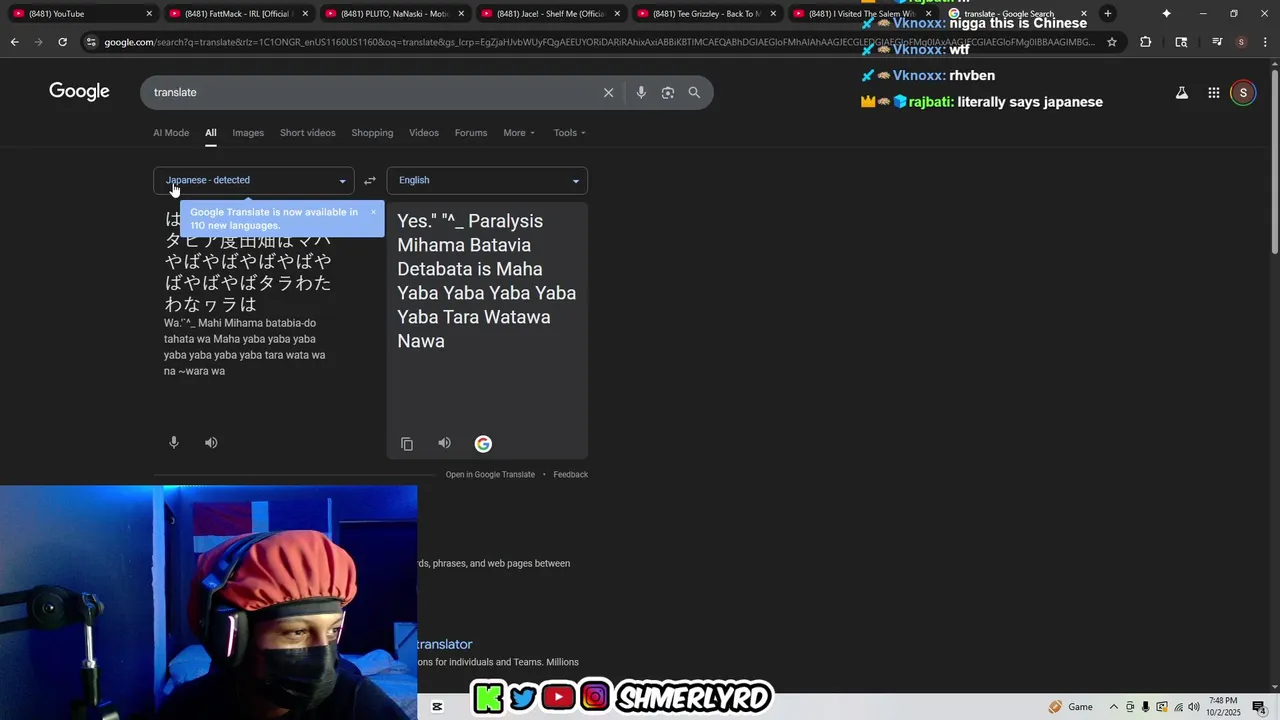Close the Jace! - Shelf Me tab
The image size is (1280, 720).
617,14
